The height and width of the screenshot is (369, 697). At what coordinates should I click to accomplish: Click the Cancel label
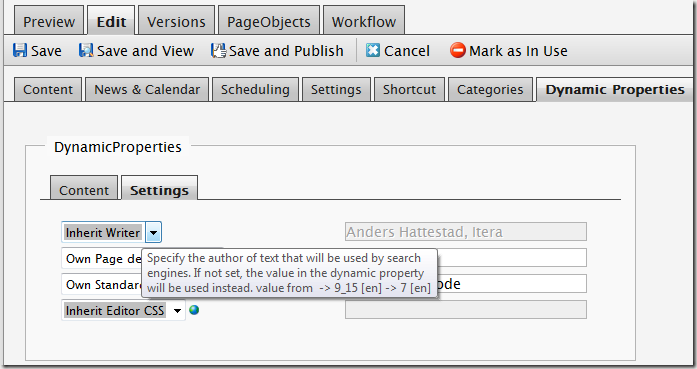click(407, 51)
